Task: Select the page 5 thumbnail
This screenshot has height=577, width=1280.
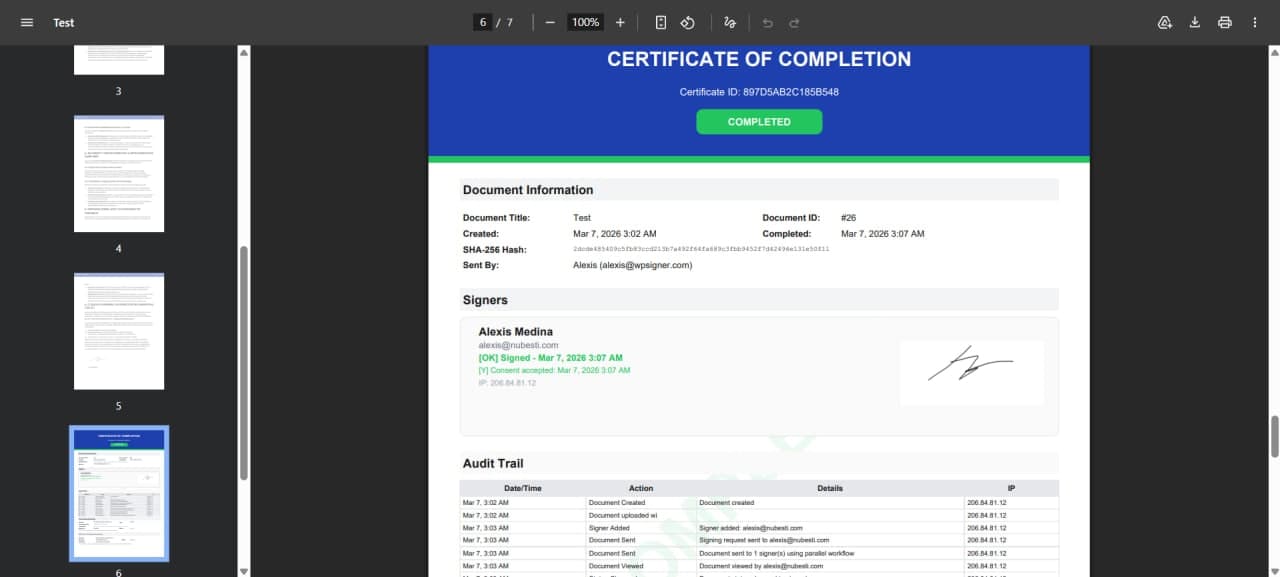Action: click(x=119, y=330)
